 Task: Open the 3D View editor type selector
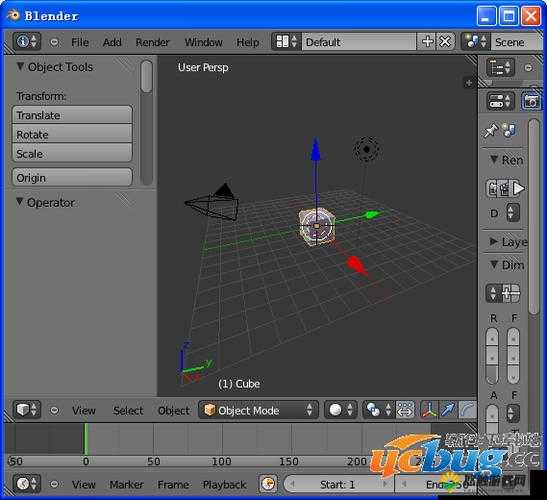coord(27,410)
